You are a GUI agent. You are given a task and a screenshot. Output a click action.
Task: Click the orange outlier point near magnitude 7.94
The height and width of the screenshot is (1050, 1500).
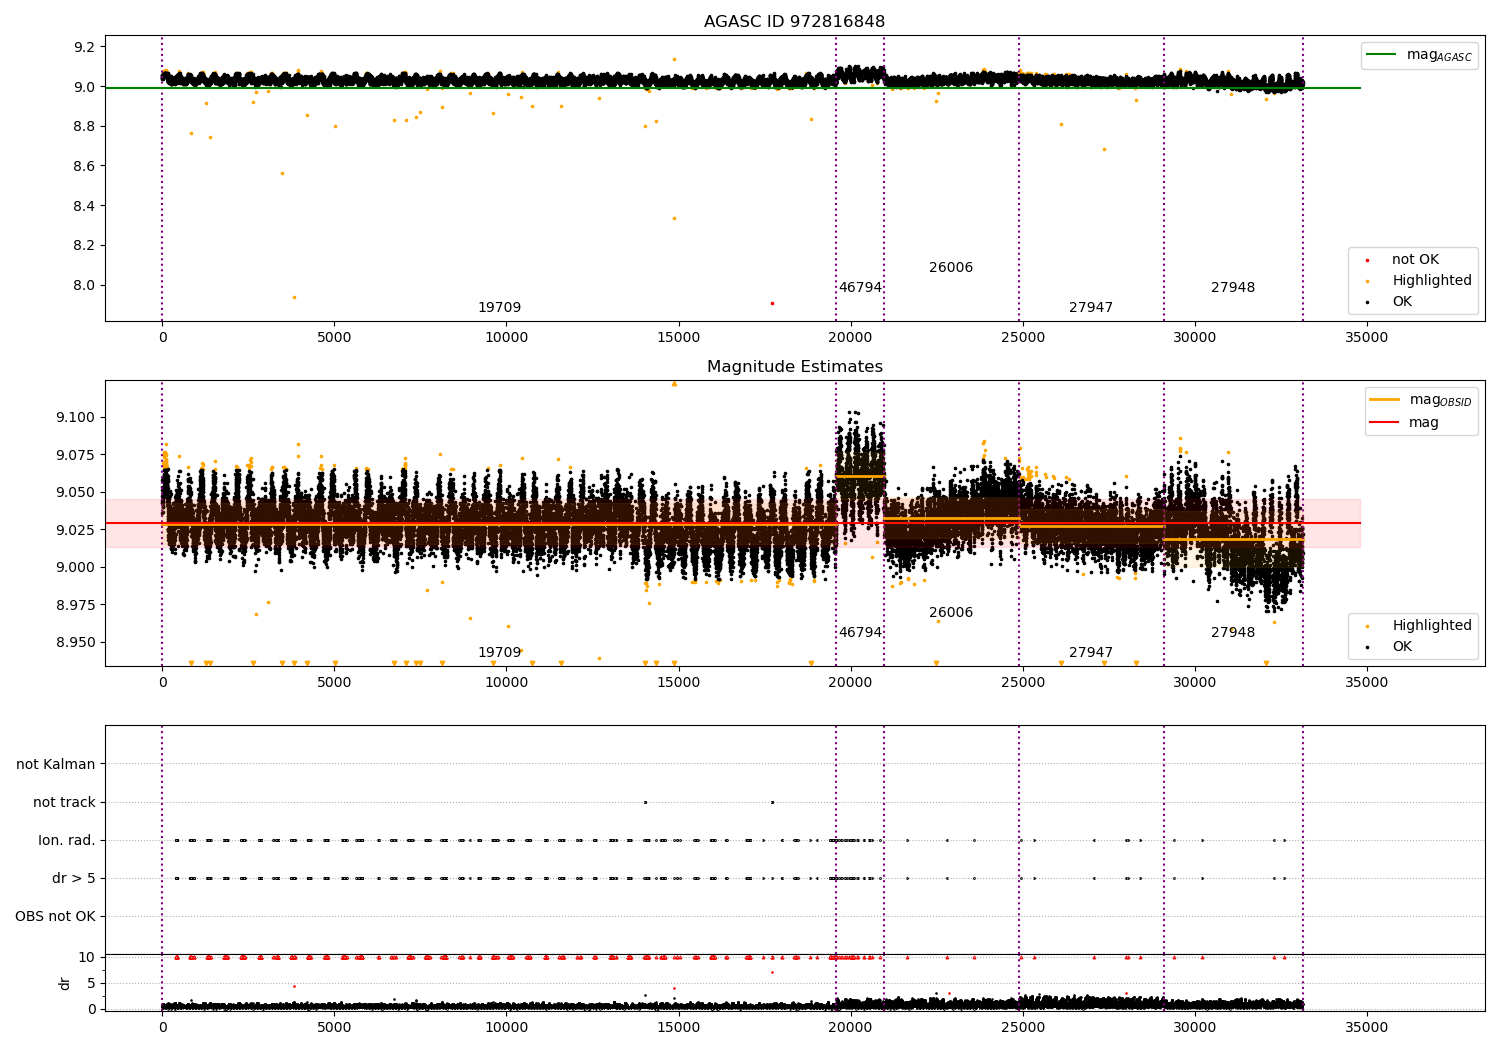pos(294,297)
